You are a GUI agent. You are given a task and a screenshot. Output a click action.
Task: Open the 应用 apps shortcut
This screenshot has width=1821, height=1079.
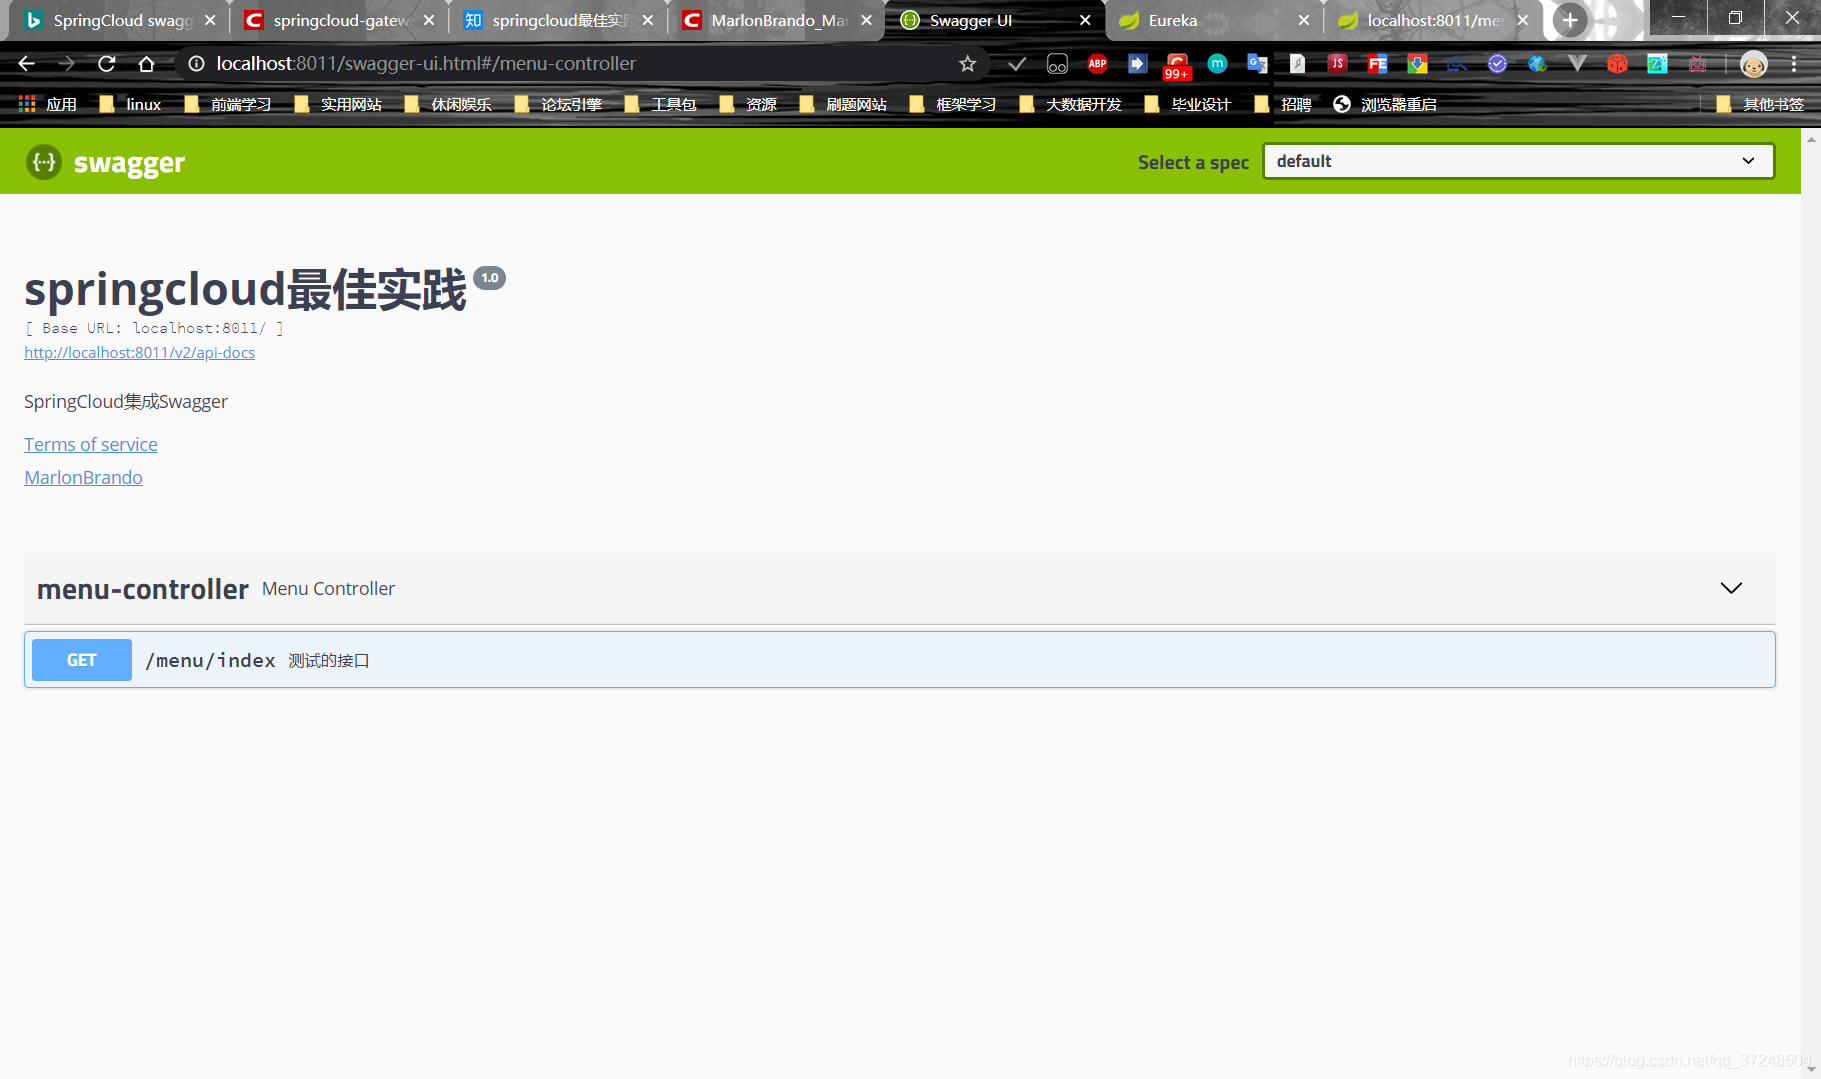(48, 104)
